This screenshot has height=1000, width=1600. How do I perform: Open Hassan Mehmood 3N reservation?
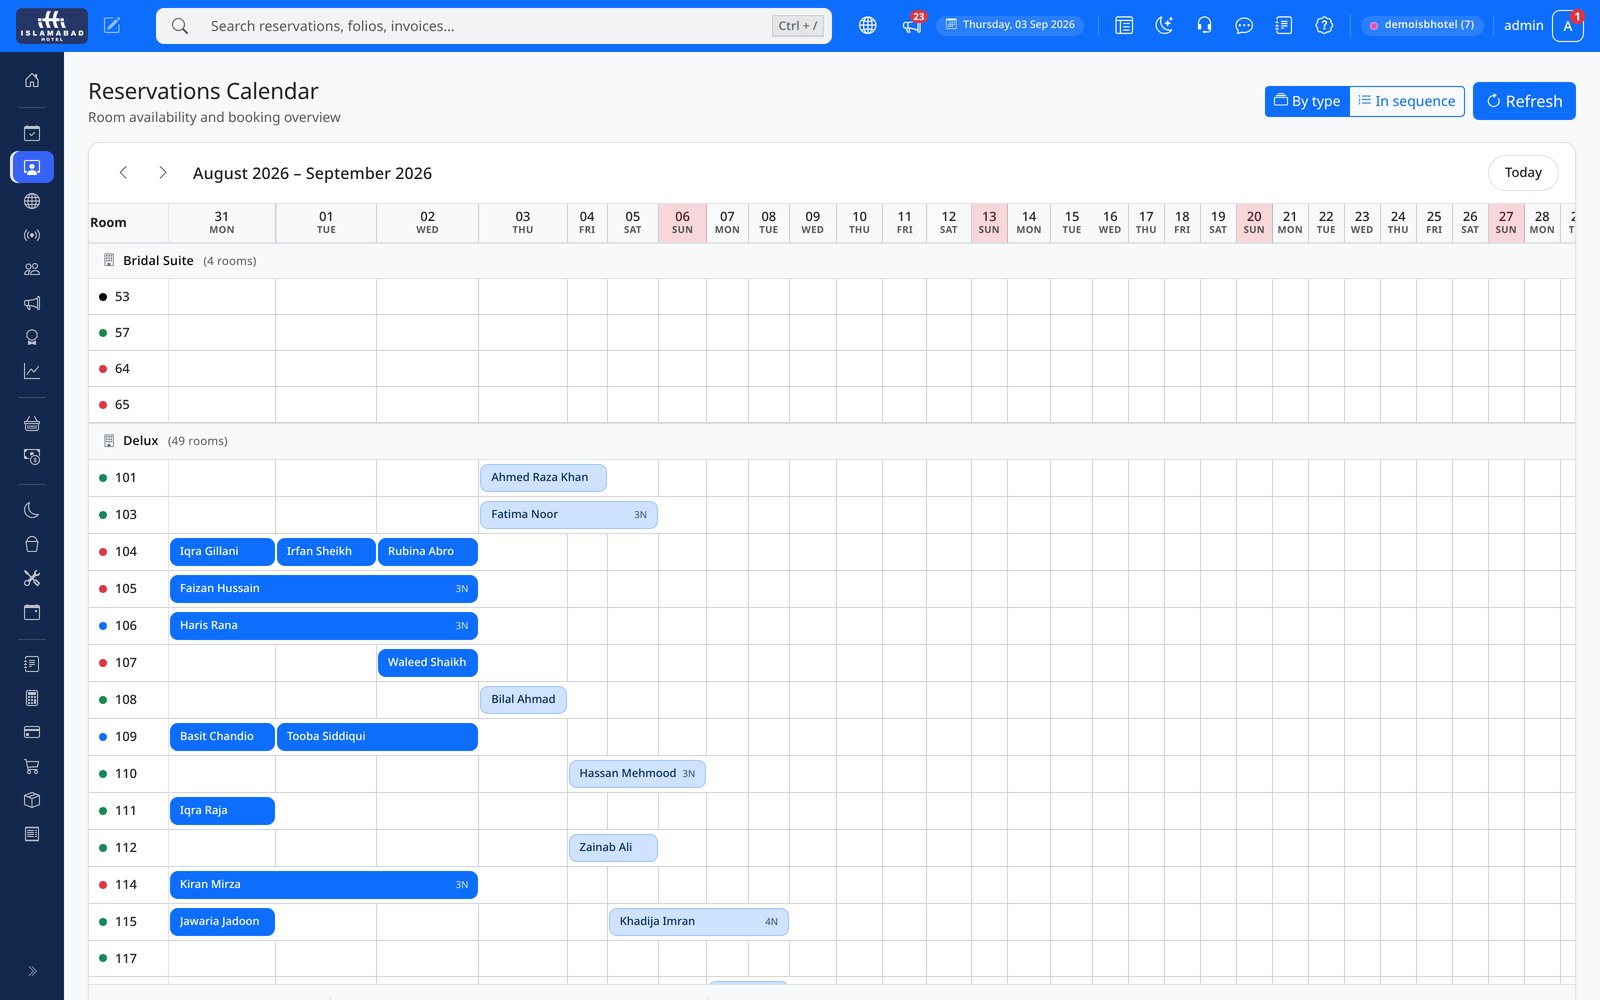[637, 774]
